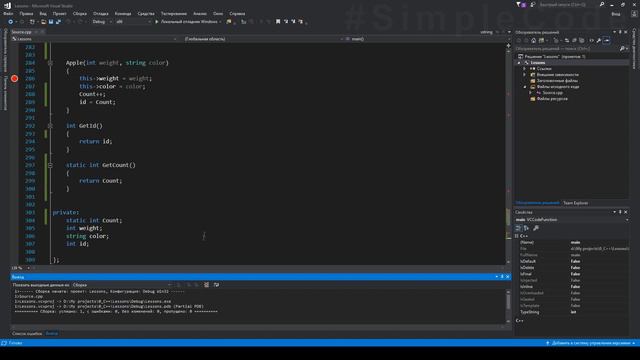Screen dimensions: 640x360
Task: Toggle Alphabetical view in Properties panel
Action: (x=526, y=228)
